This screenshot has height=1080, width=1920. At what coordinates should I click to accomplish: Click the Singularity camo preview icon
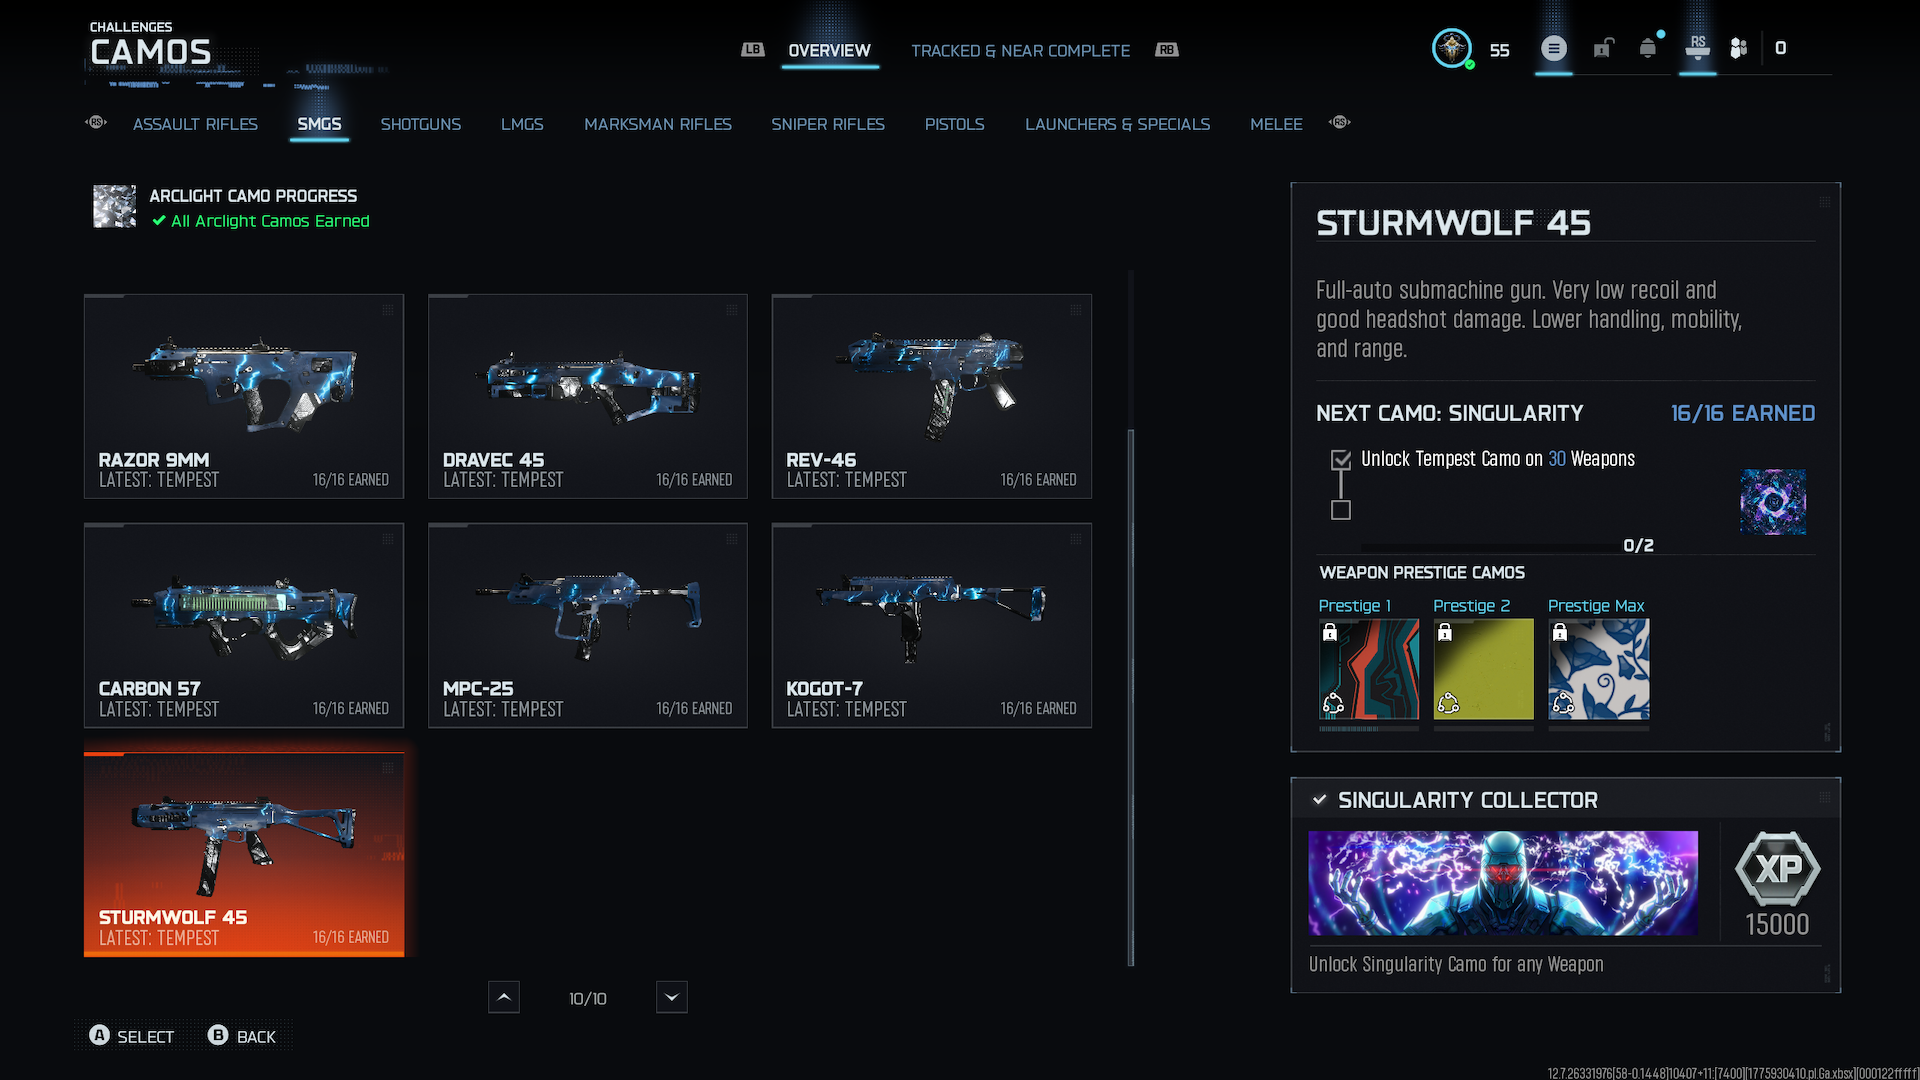click(x=1773, y=502)
